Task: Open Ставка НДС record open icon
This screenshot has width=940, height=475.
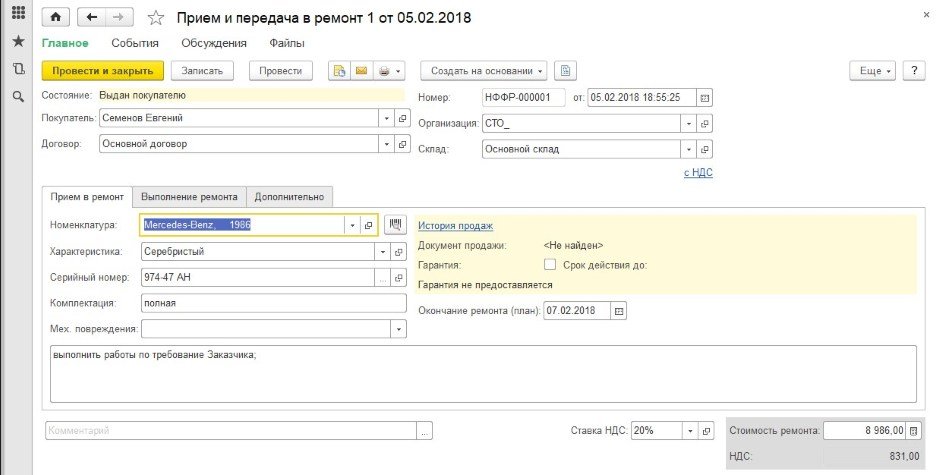Action: [706, 431]
